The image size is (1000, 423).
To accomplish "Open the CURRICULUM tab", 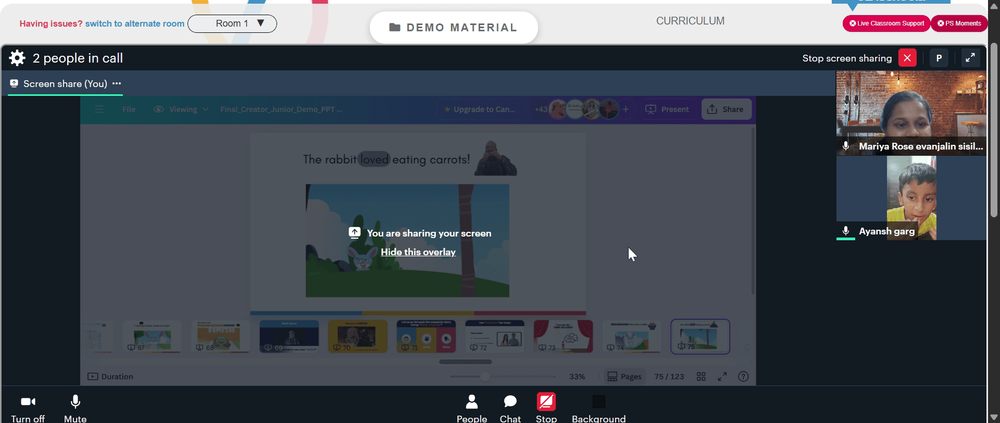I will click(x=690, y=21).
